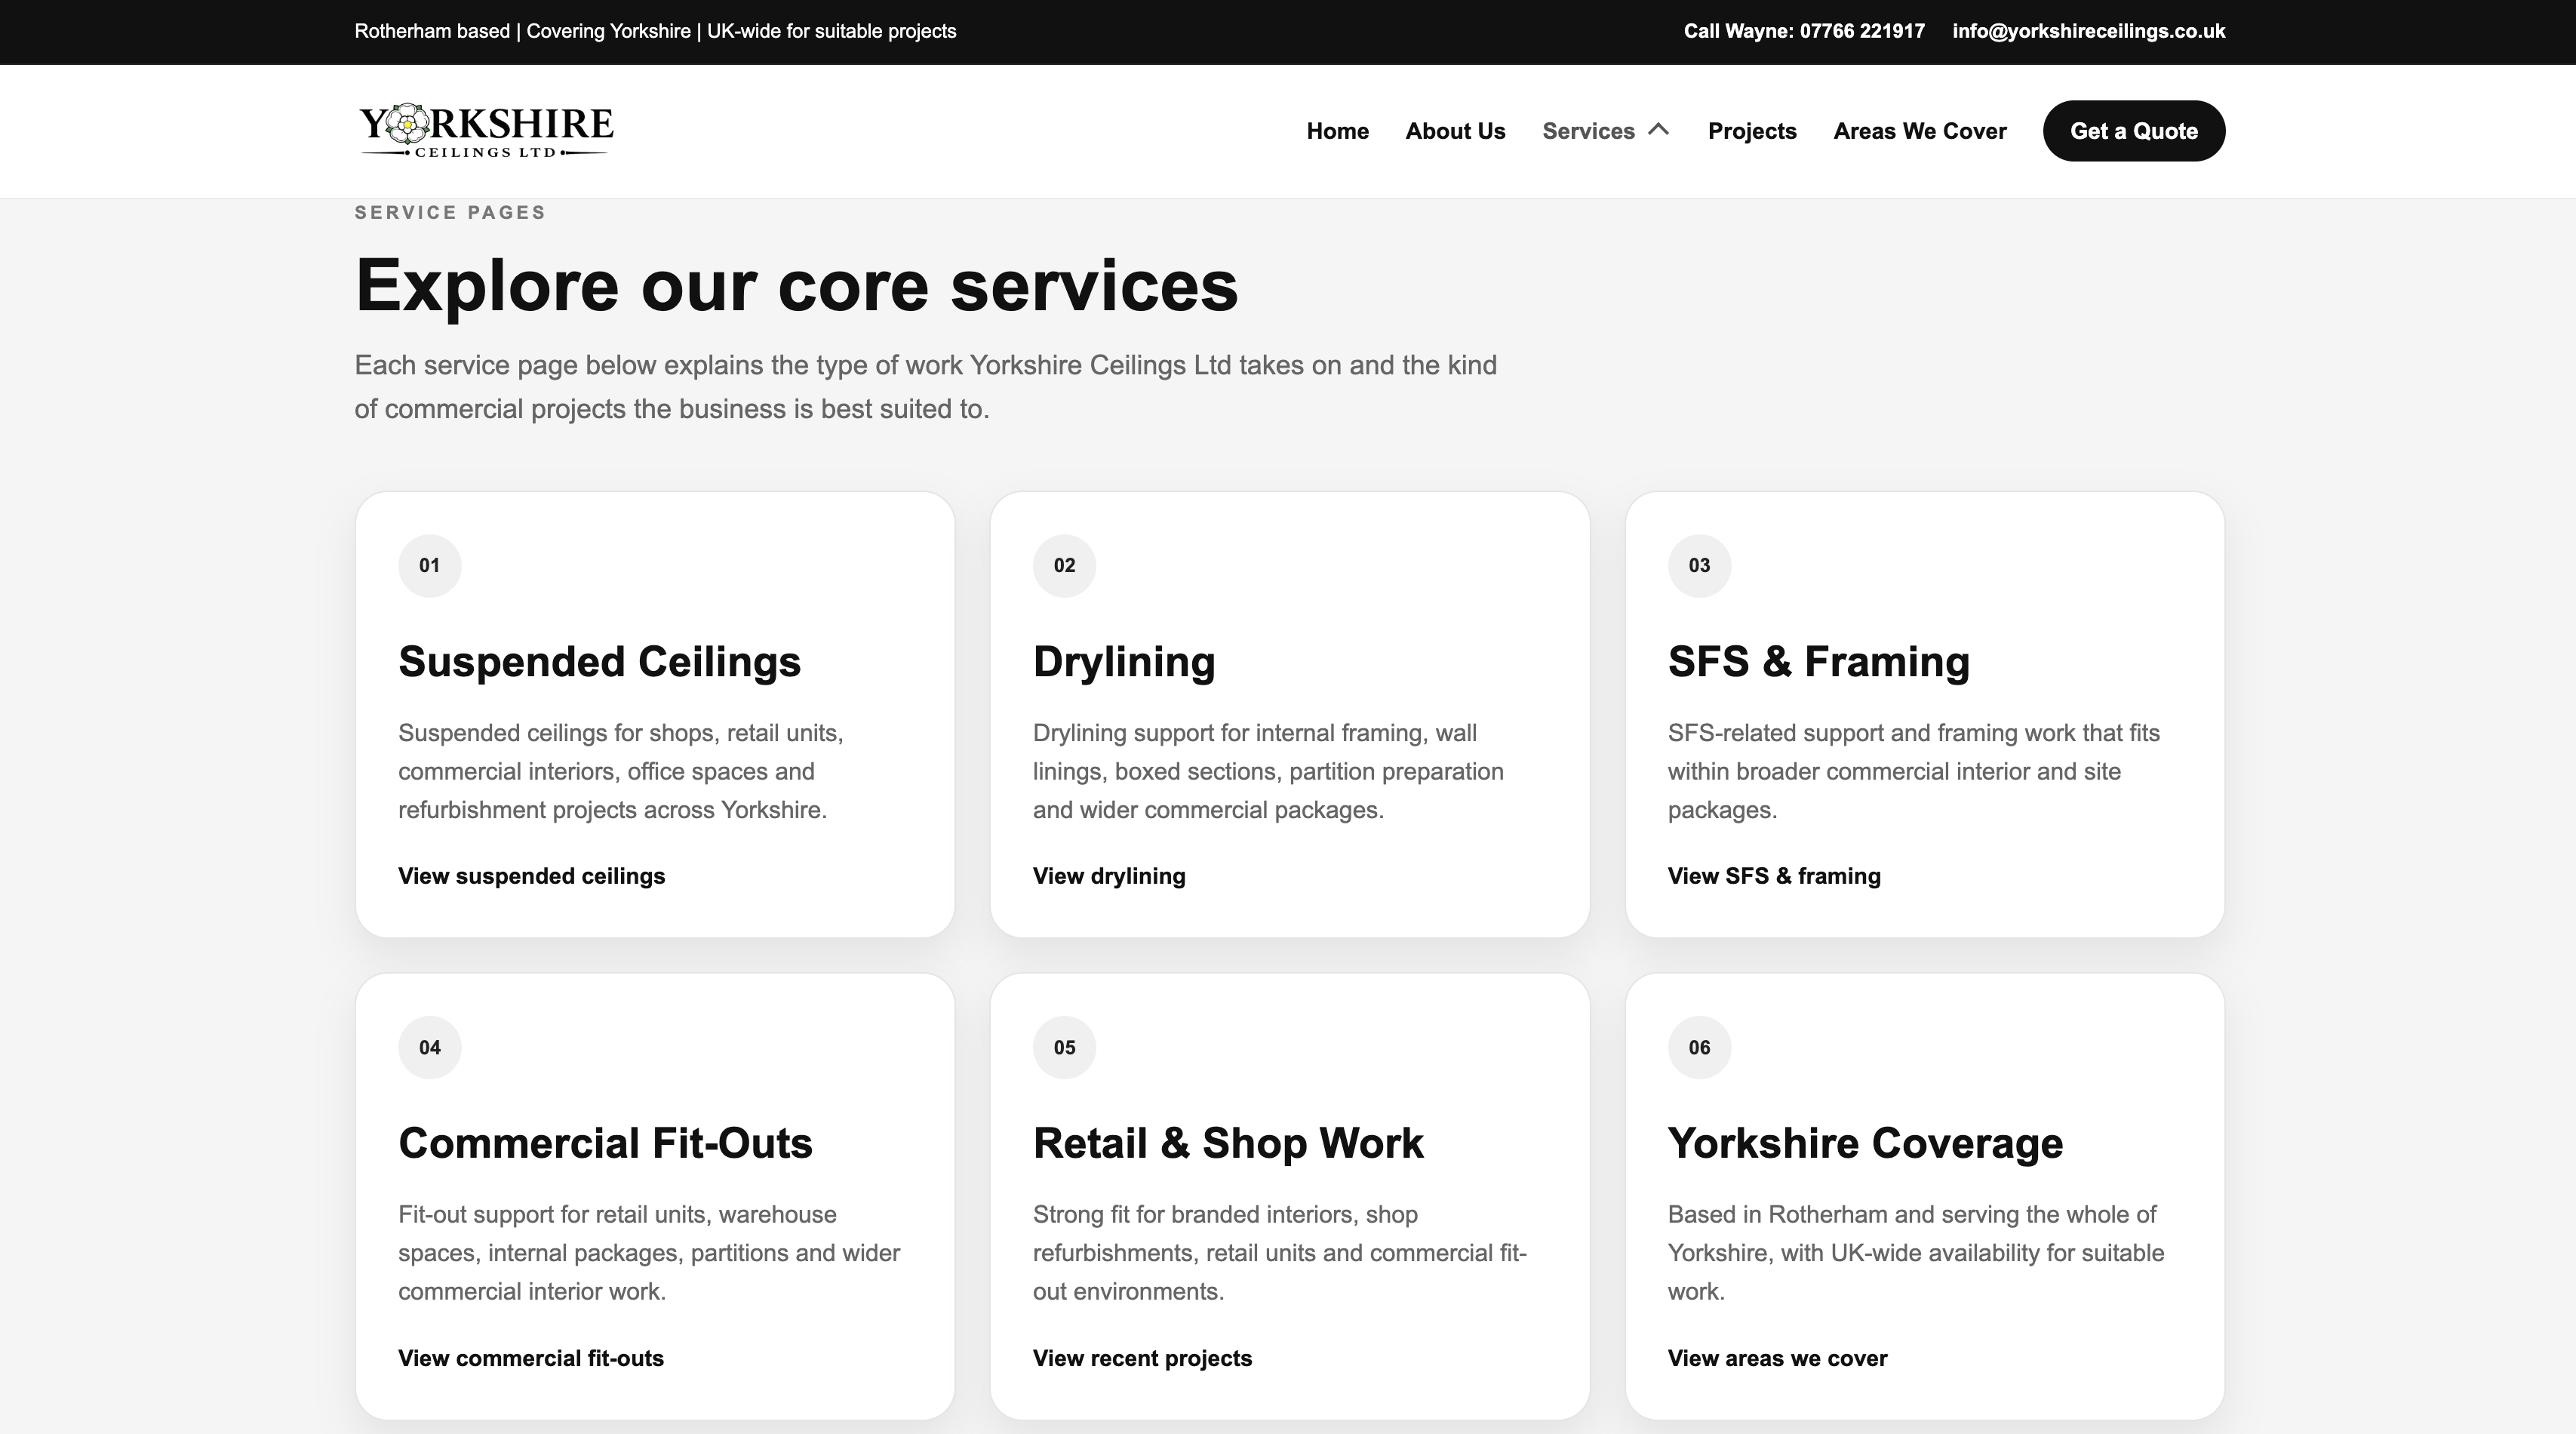Viewport: 2576px width, 1434px height.
Task: Click the 03 number badge
Action: [1699, 566]
